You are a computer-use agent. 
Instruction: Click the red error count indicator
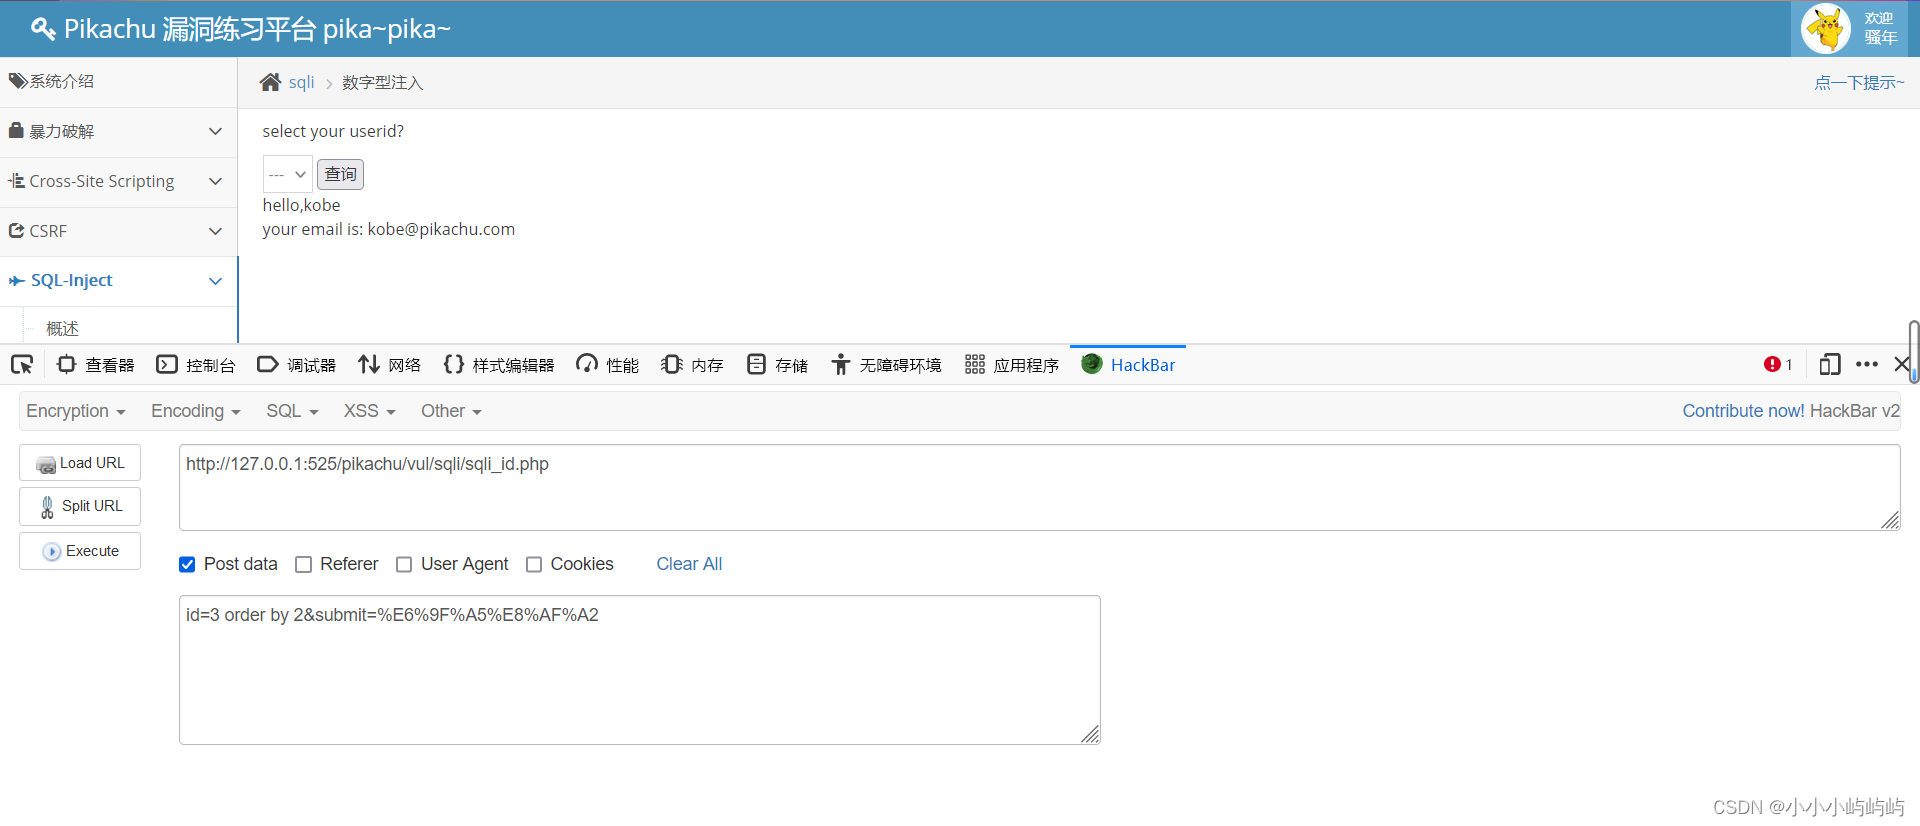(x=1778, y=365)
